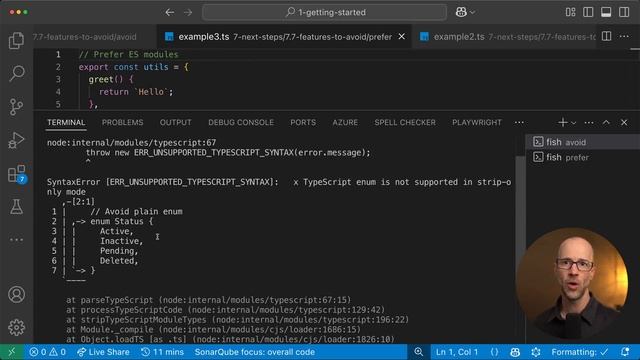The image size is (640, 360).
Task: Click the sparkle gear status bar icon
Action: 536,352
